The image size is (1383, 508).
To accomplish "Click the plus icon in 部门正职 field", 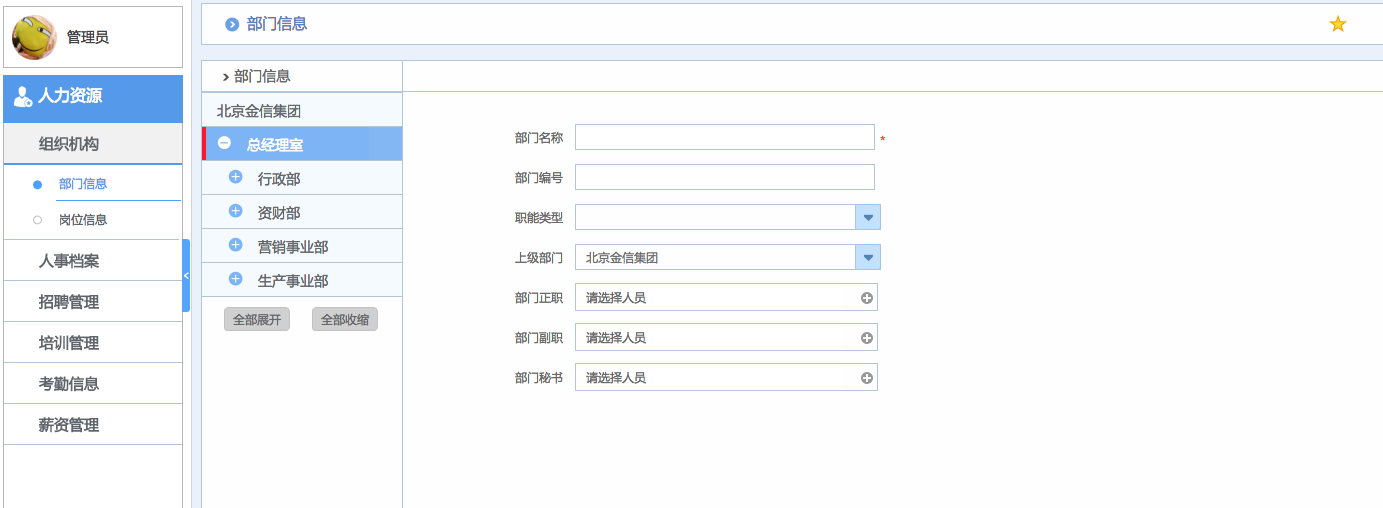I will (866, 298).
